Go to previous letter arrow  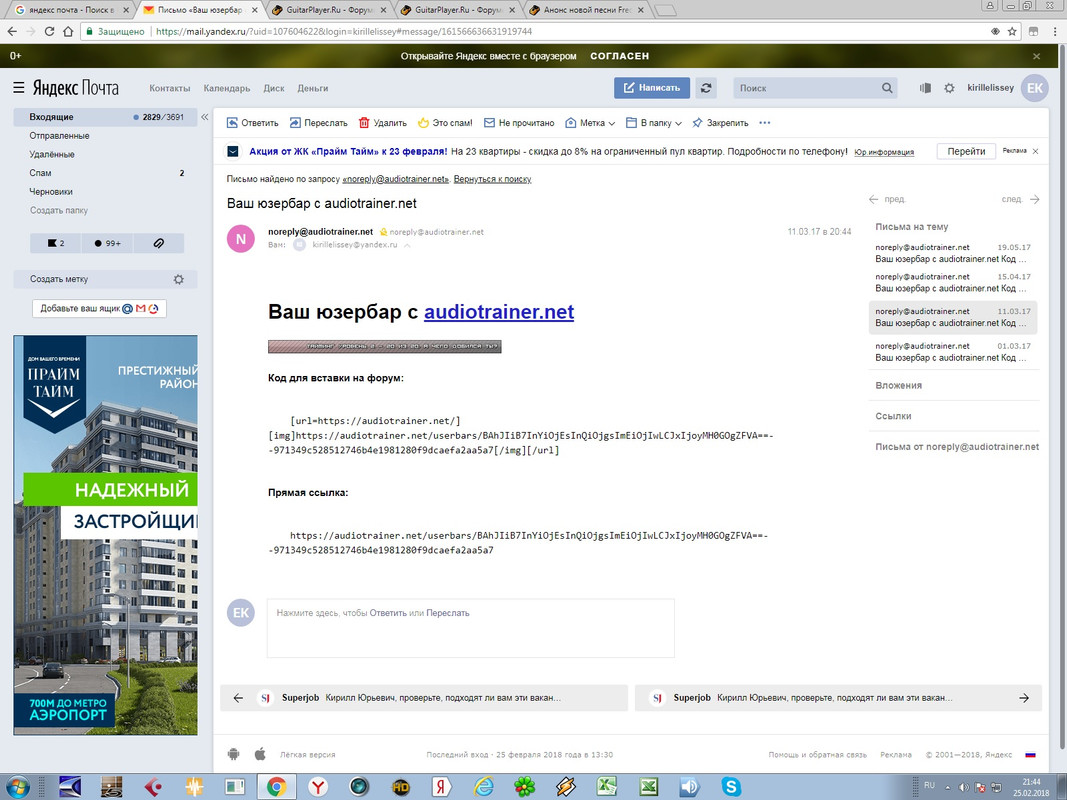[874, 199]
